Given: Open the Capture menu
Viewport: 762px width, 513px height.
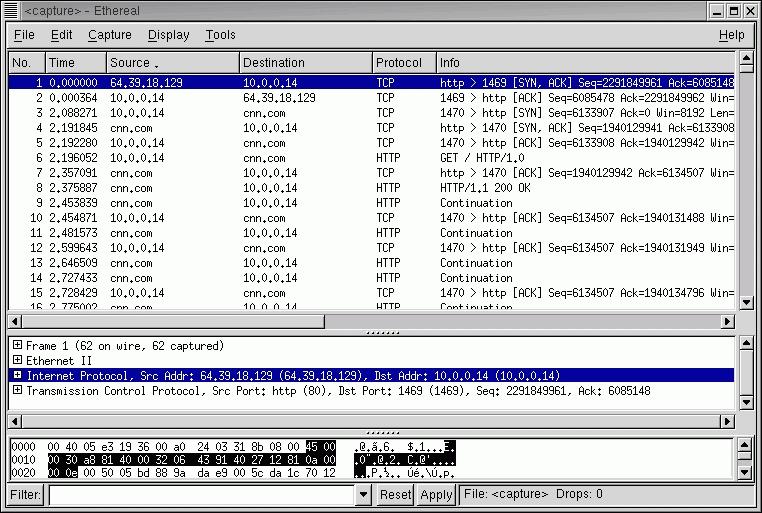Looking at the screenshot, I should point(109,35).
